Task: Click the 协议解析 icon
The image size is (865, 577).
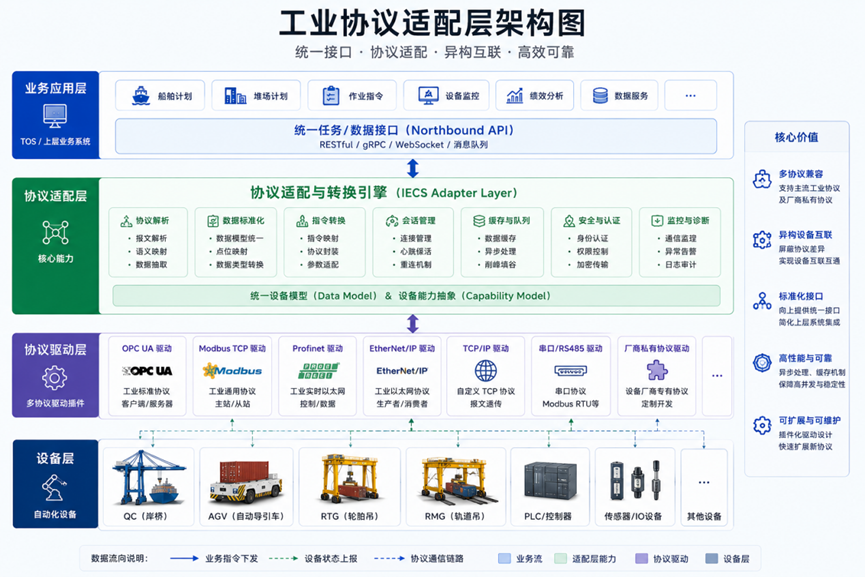Action: click(x=126, y=221)
